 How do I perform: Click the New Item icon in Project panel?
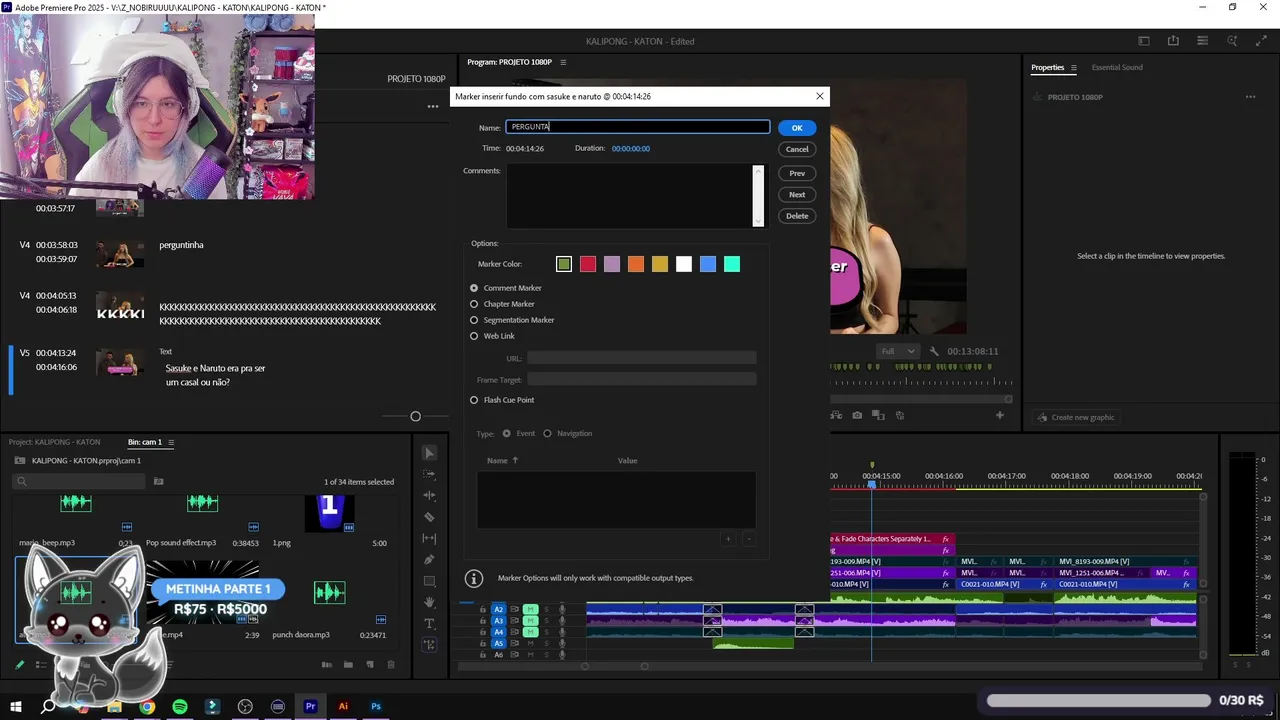coord(369,664)
